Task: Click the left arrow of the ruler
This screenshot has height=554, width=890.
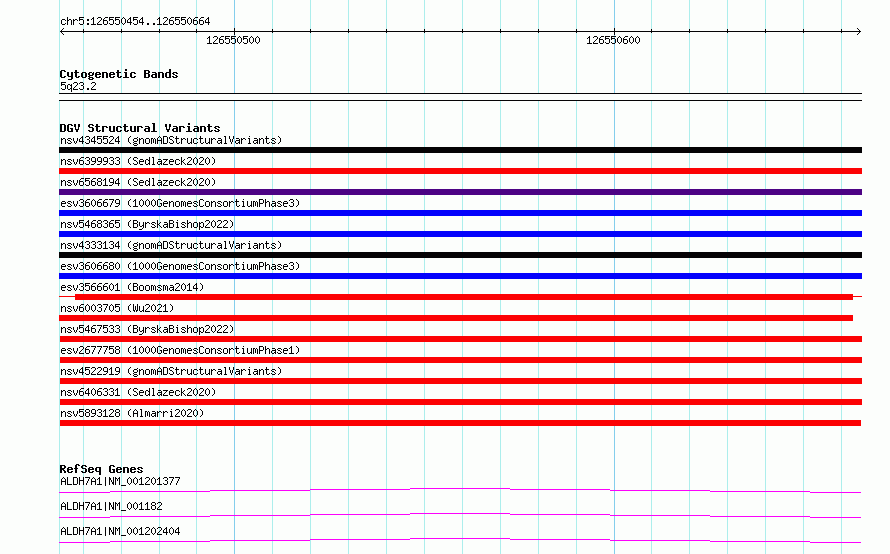Action: pos(62,31)
